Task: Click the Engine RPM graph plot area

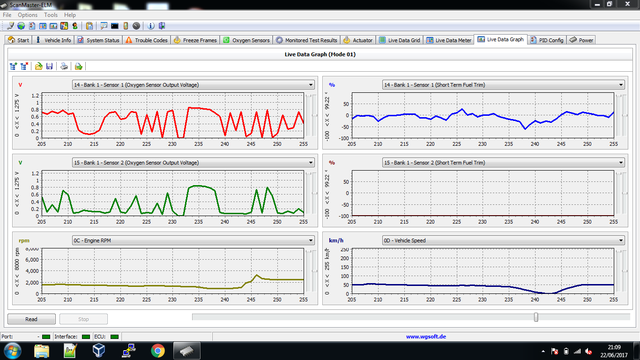Action: click(x=173, y=271)
